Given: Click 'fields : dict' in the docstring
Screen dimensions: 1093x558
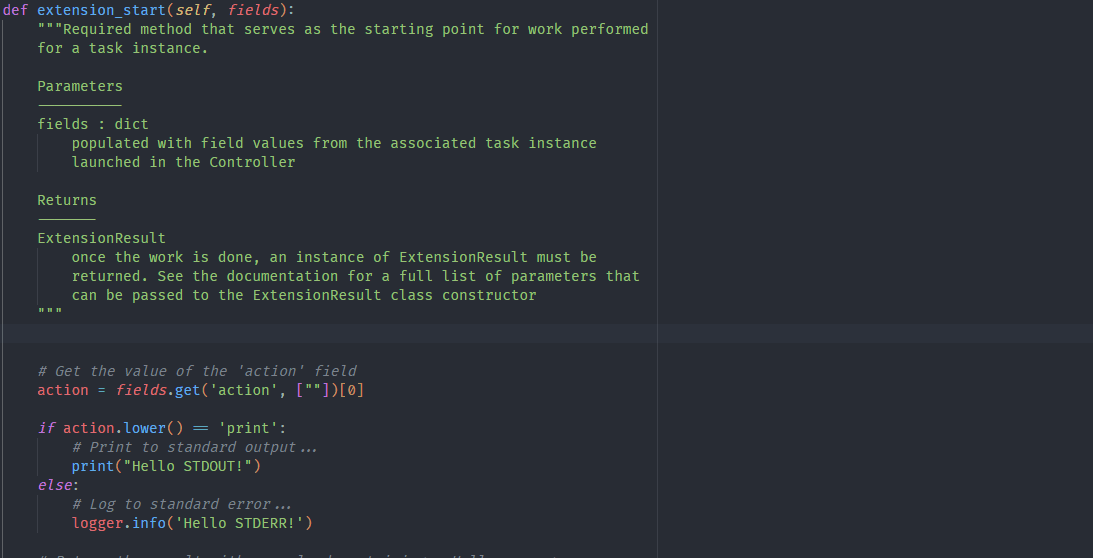Looking at the screenshot, I should click(93, 124).
